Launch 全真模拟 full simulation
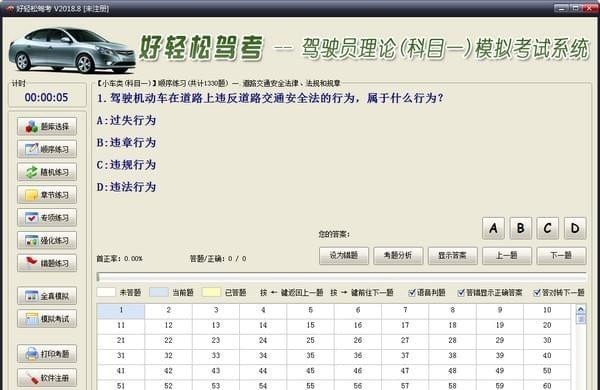Viewport: 600px width, 390px height. coord(47,296)
